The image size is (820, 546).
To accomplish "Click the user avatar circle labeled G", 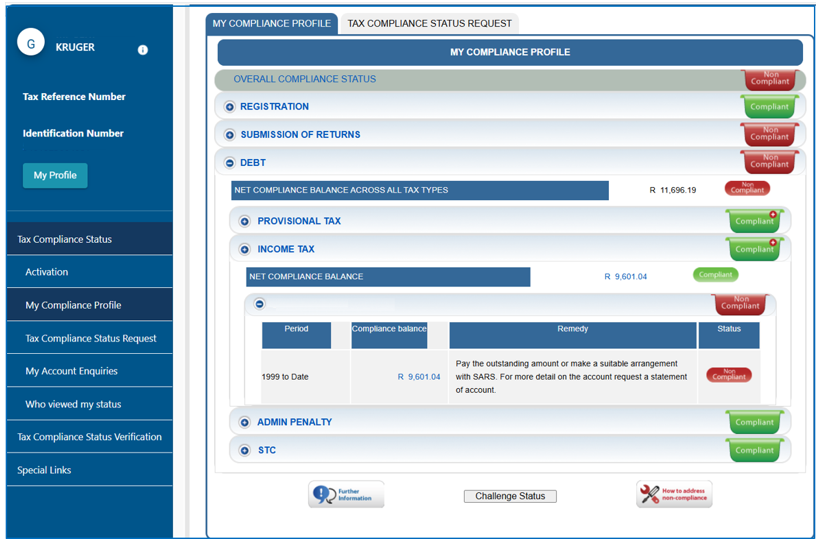I will coord(32,44).
